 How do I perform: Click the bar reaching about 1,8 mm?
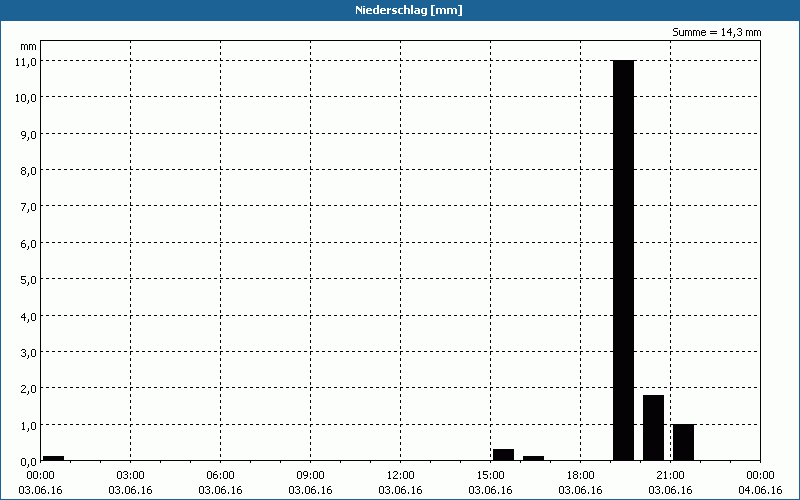[653, 428]
